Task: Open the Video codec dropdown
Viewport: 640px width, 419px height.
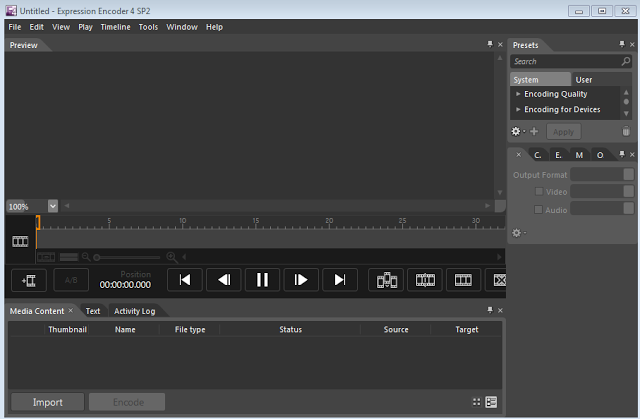Action: (602, 191)
